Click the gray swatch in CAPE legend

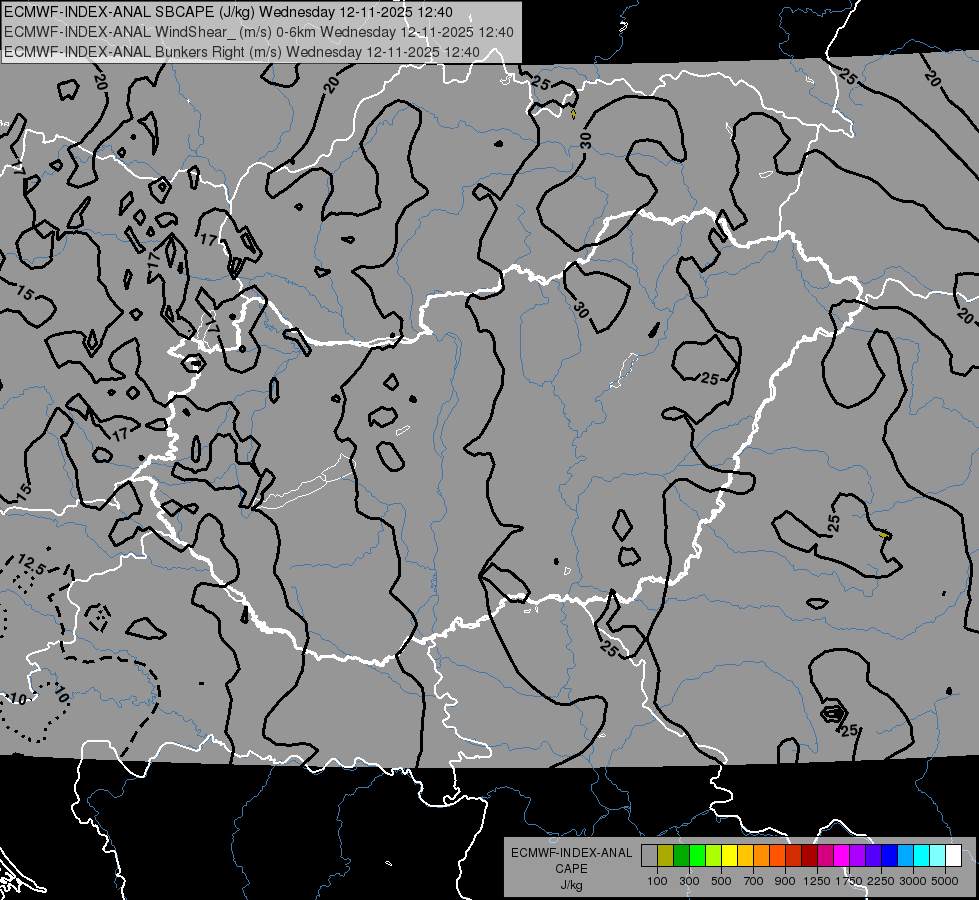pos(649,856)
